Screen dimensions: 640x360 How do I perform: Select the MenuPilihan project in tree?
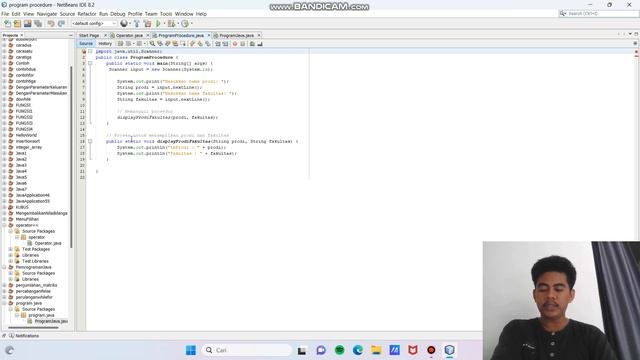pos(27,219)
